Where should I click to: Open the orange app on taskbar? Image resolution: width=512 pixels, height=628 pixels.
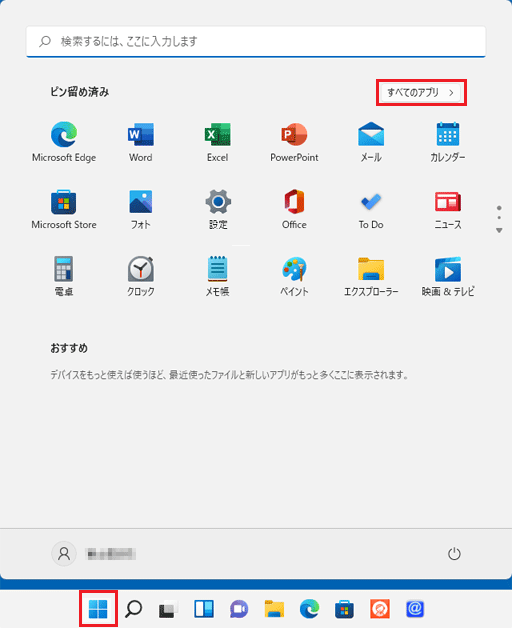click(x=380, y=609)
